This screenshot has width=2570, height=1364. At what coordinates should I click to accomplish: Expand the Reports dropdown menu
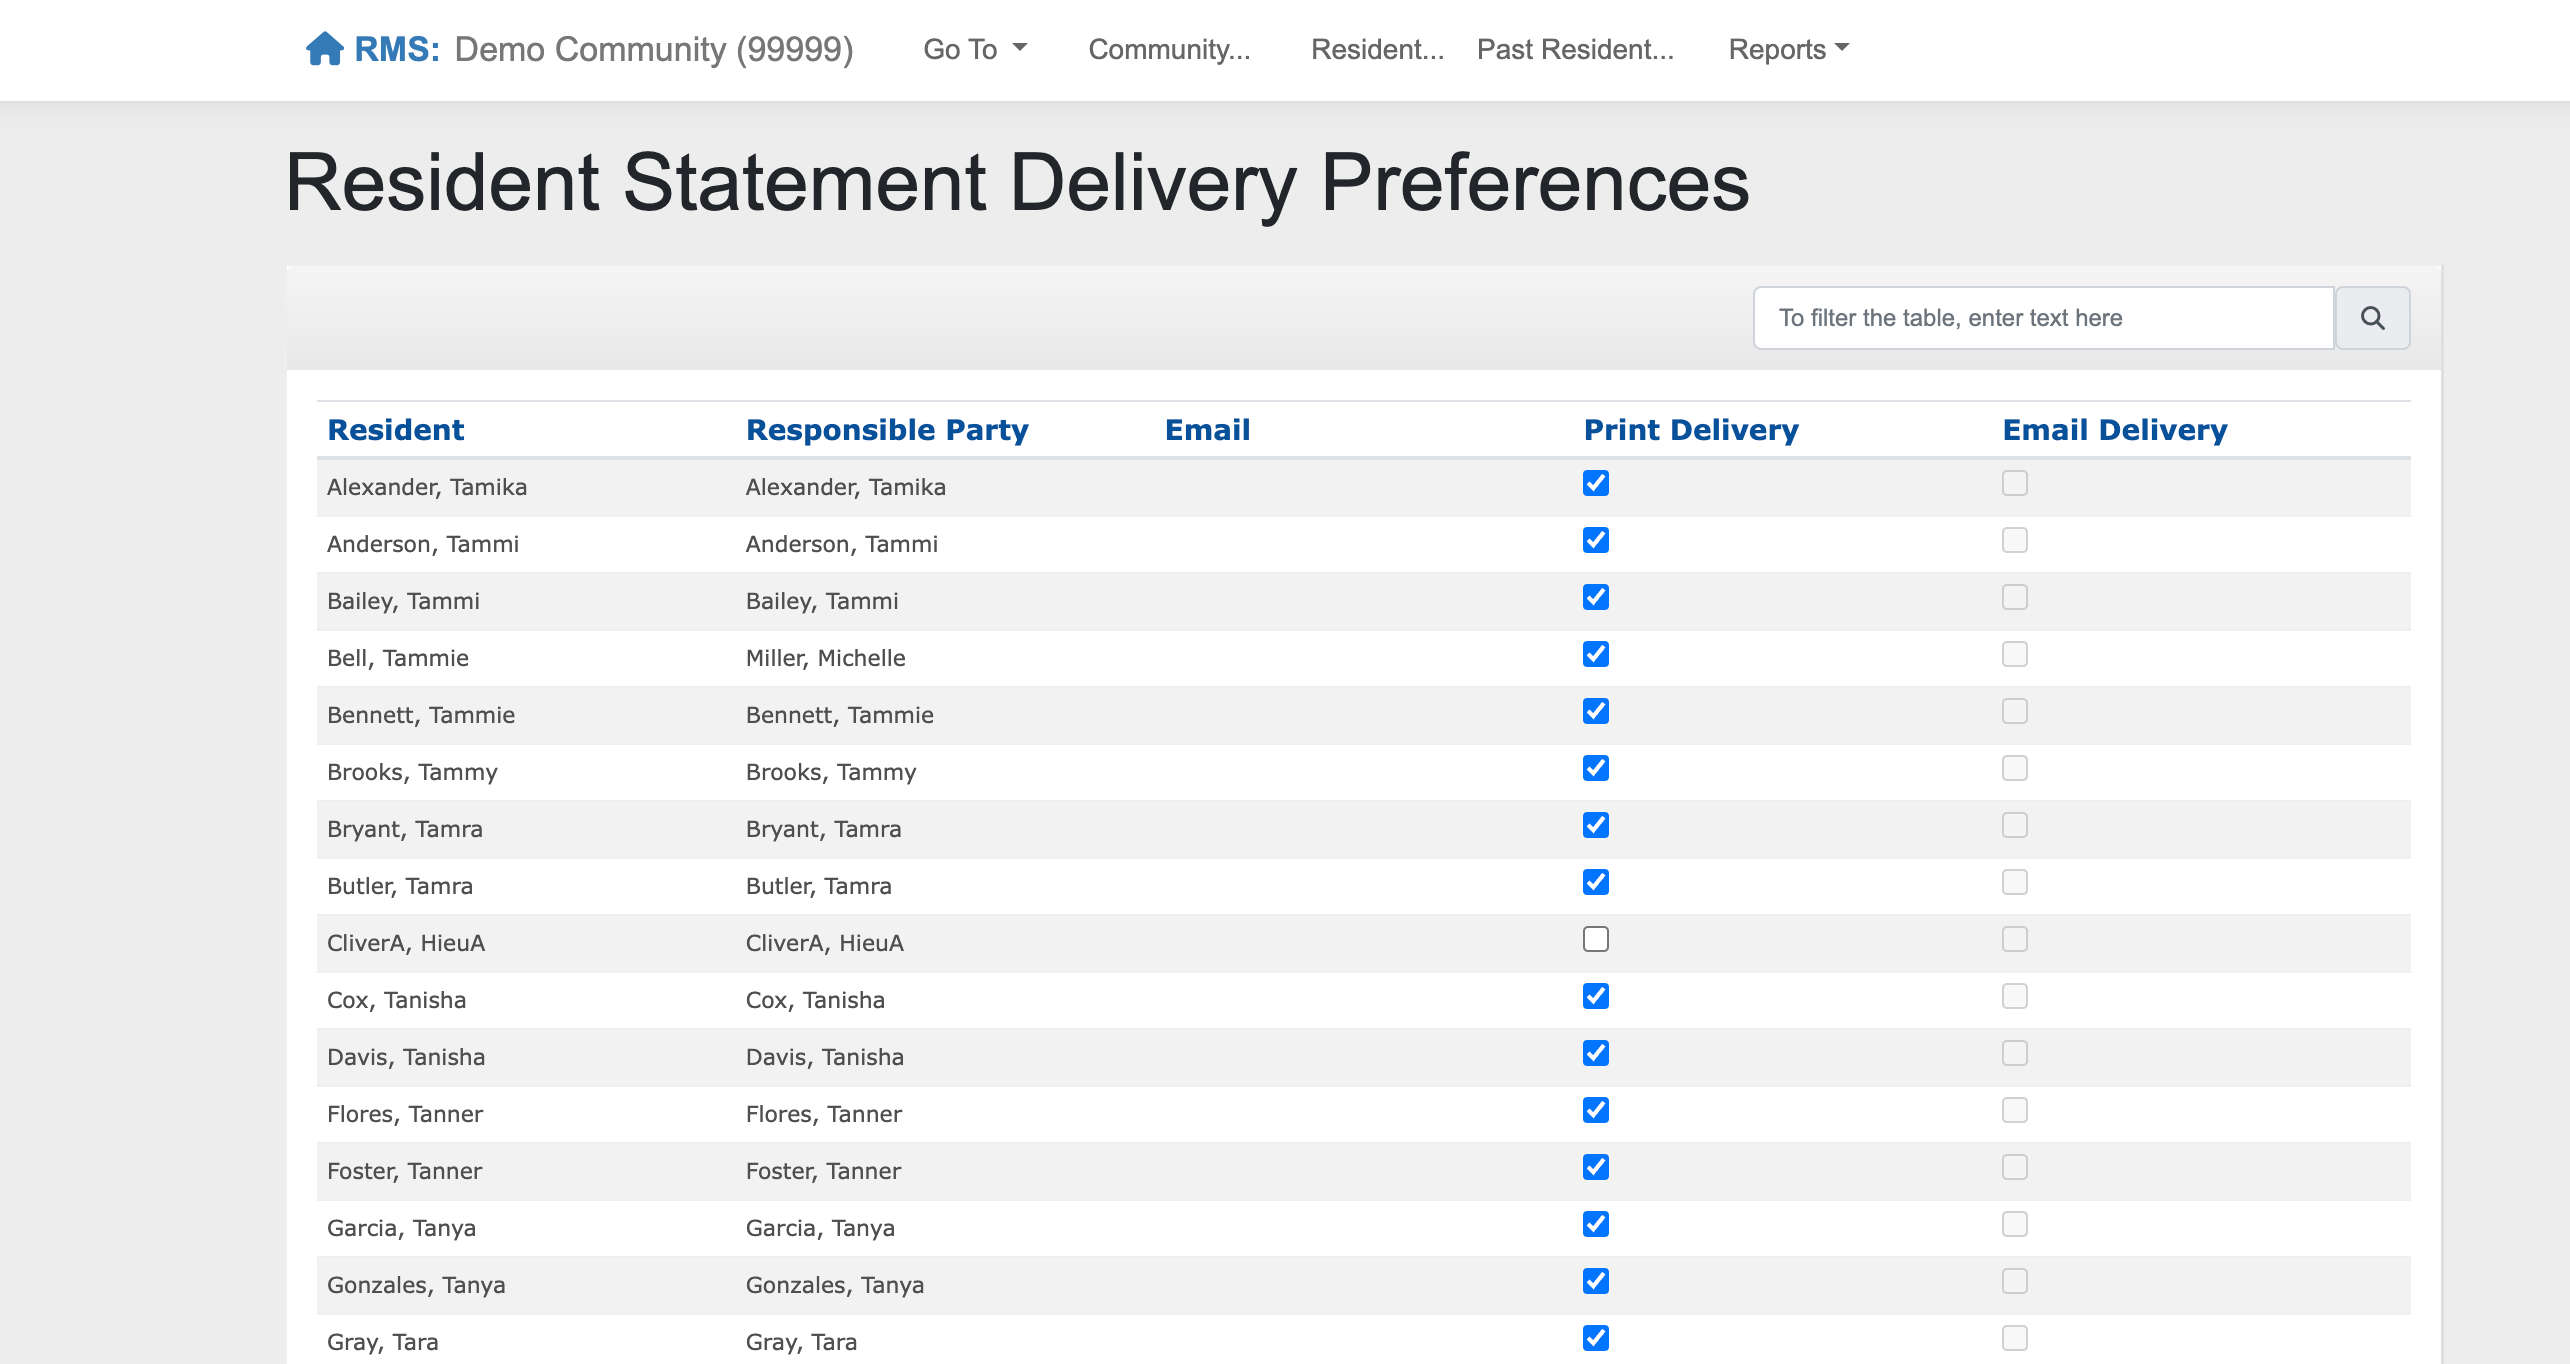click(1788, 49)
